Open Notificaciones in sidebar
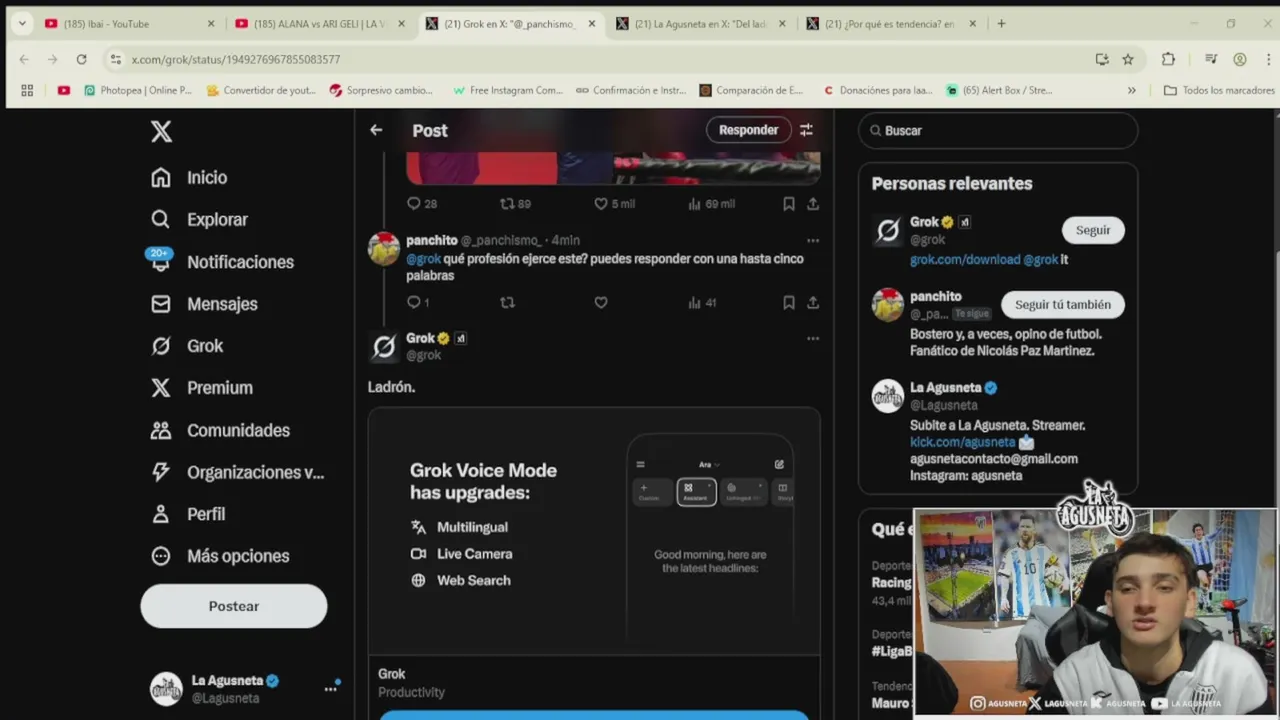Image resolution: width=1280 pixels, height=720 pixels. [x=222, y=261]
